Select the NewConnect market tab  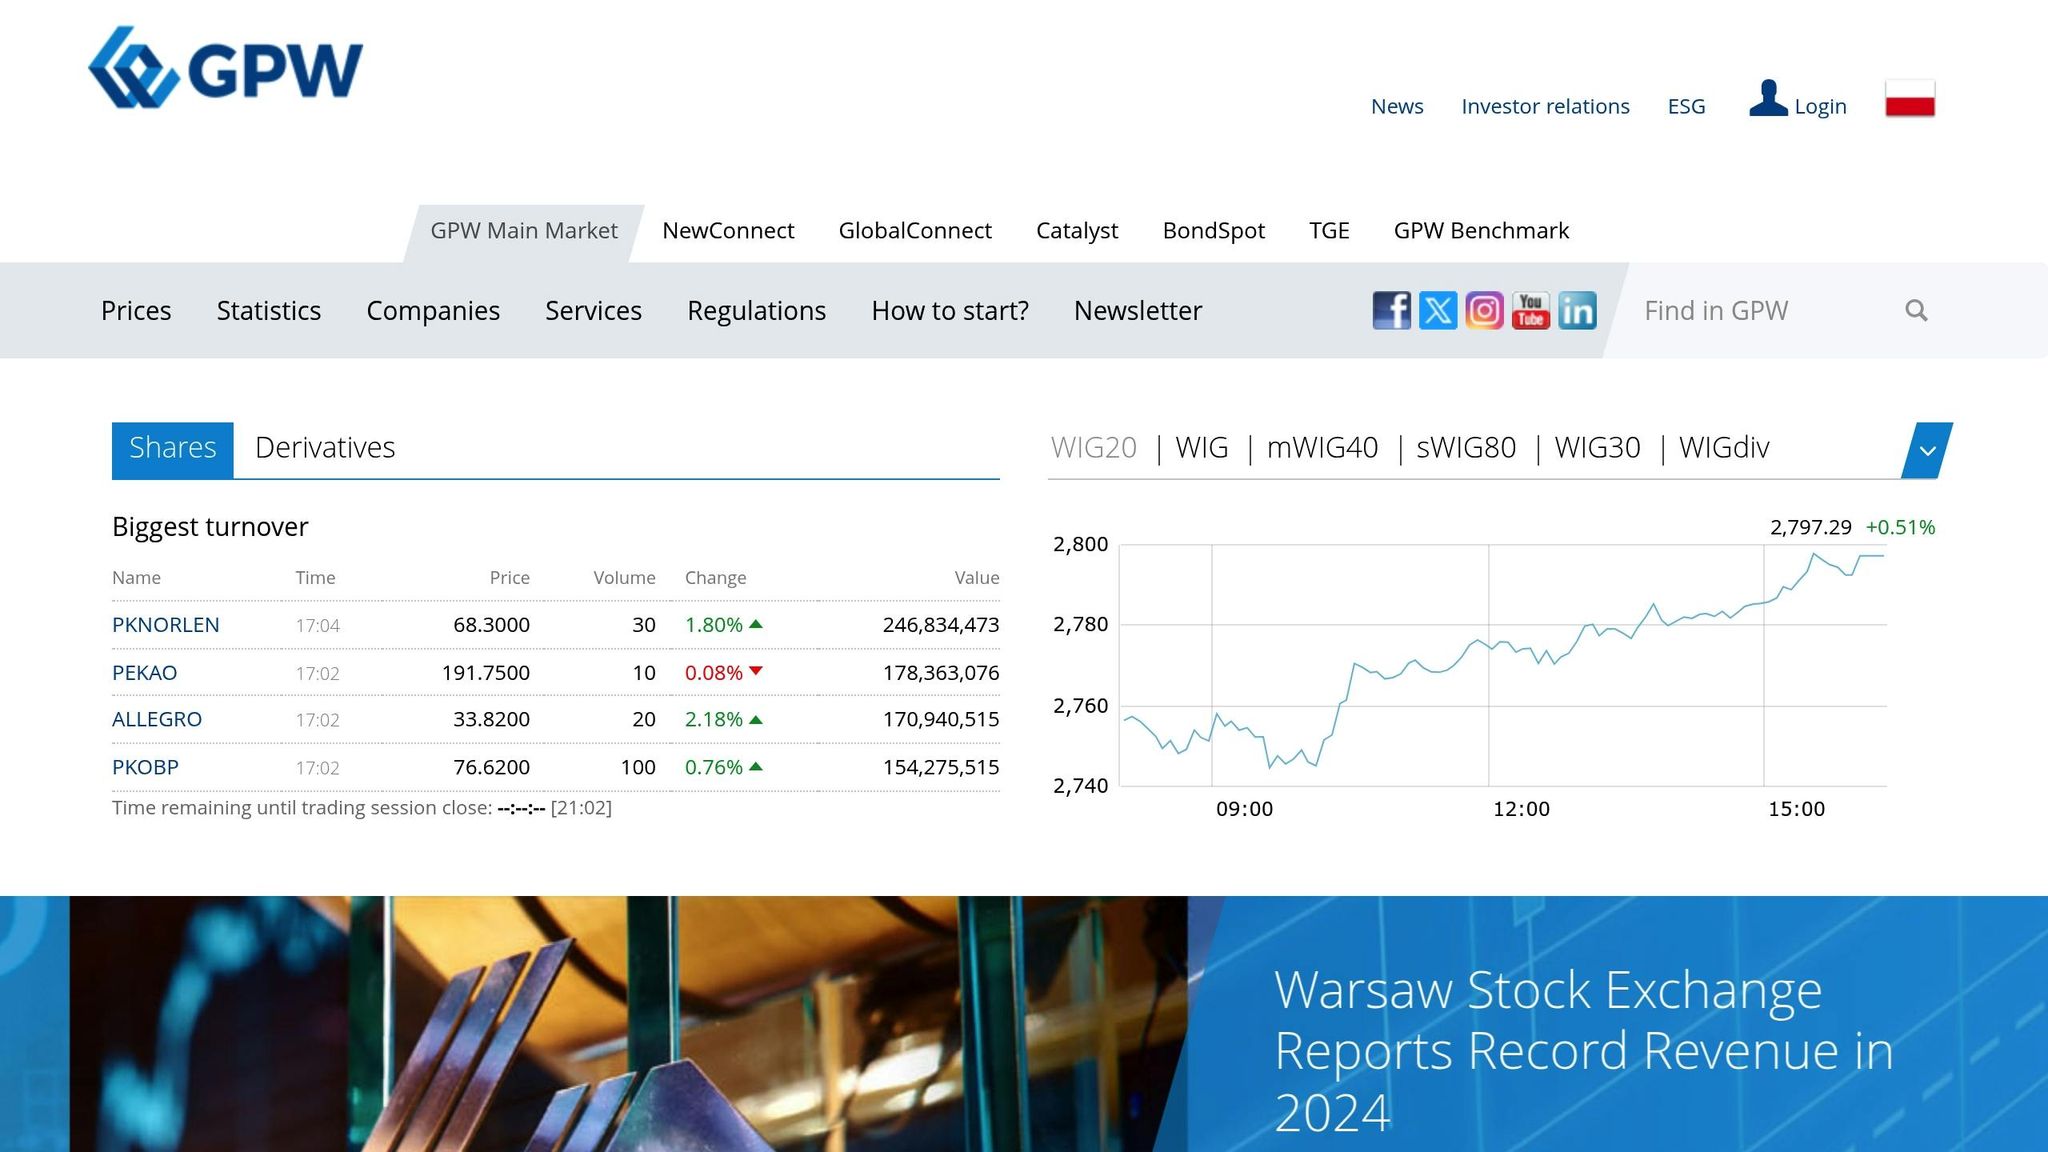click(727, 230)
